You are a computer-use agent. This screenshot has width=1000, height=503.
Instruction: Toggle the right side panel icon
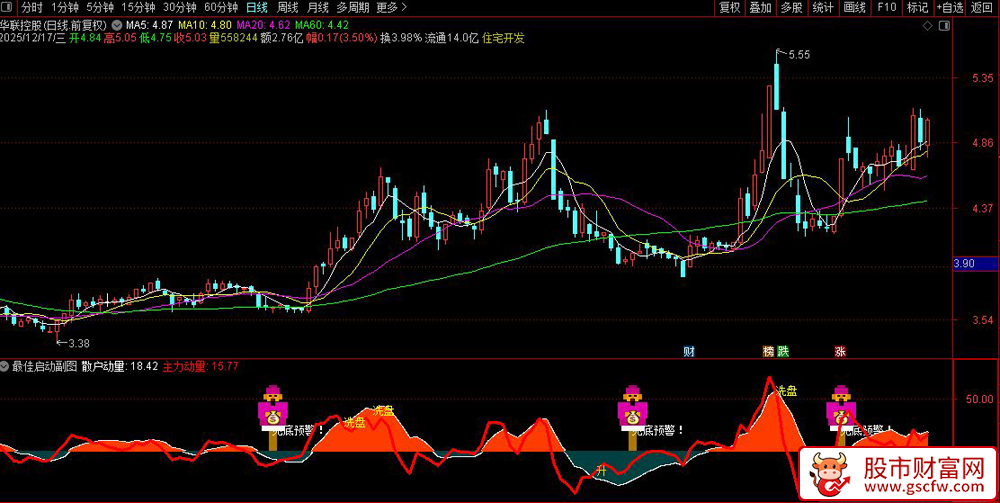pos(945,26)
